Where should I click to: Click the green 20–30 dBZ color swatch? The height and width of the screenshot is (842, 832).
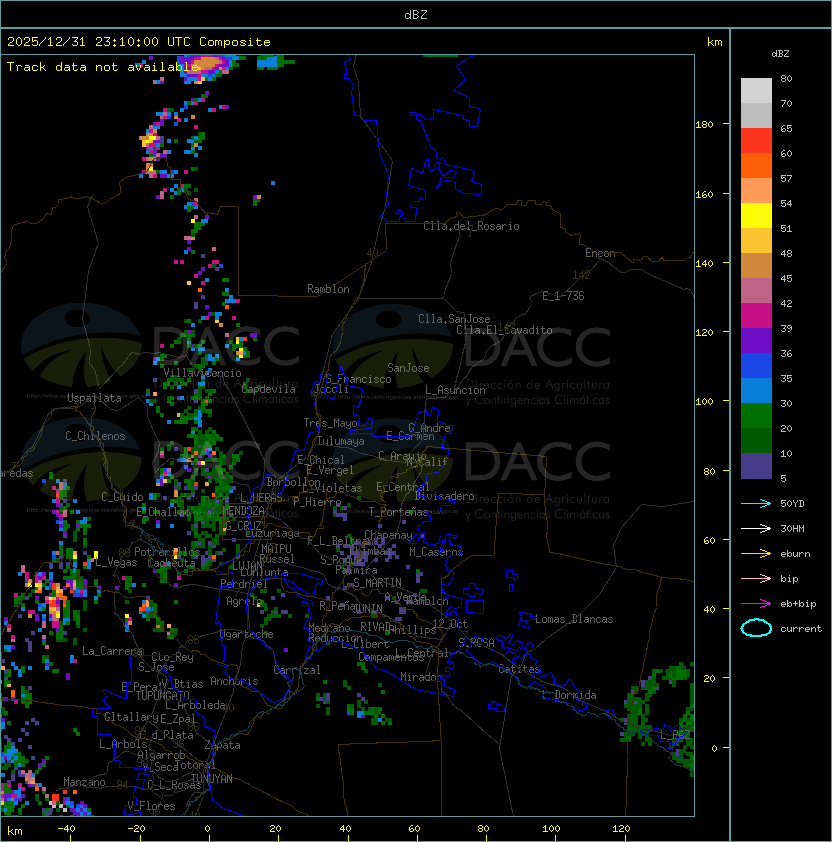pyautogui.click(x=756, y=416)
